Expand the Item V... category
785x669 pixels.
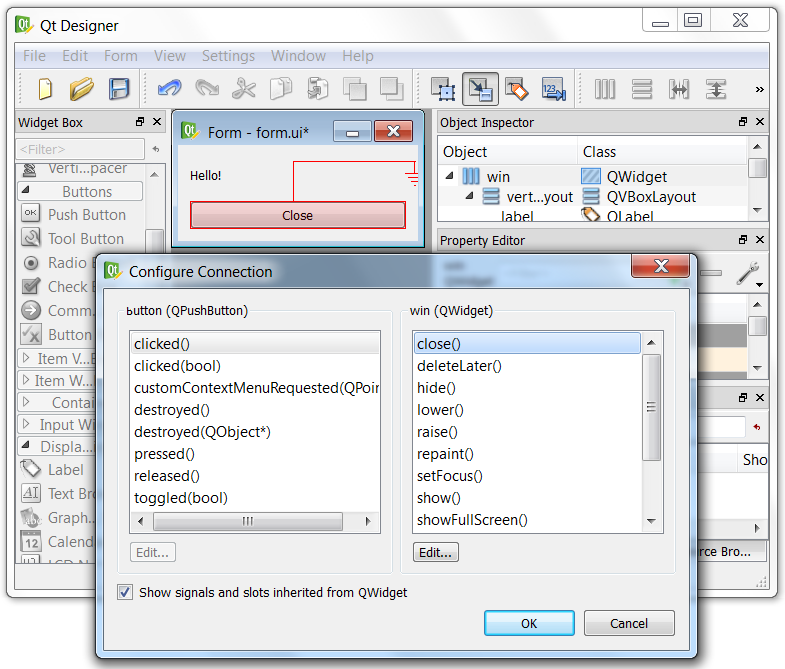(26, 358)
